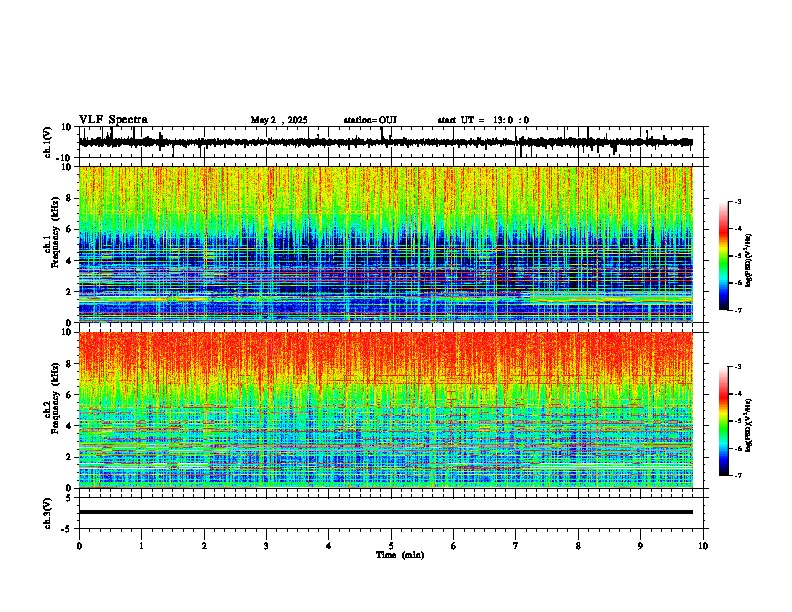
Task: Select the "ch.3(V)" axis label
Action: point(47,513)
